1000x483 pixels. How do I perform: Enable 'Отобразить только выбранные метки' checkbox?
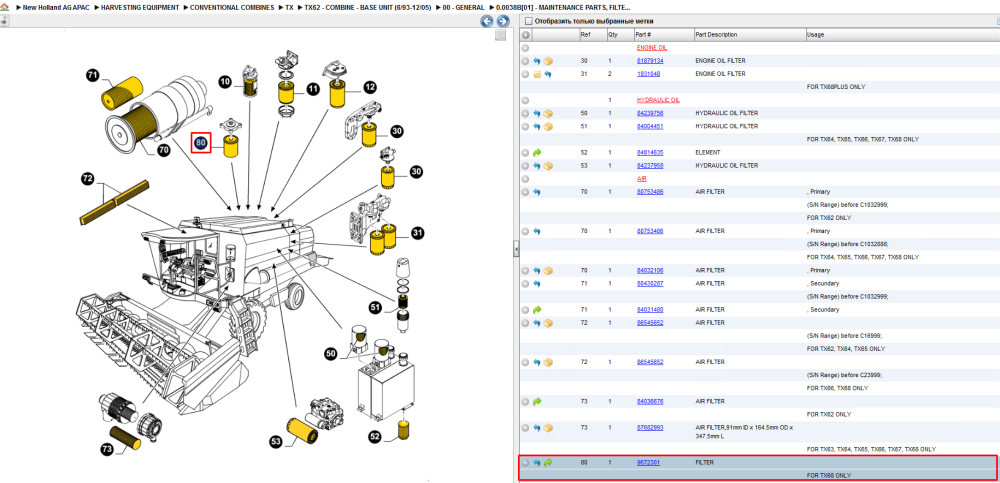(x=528, y=21)
